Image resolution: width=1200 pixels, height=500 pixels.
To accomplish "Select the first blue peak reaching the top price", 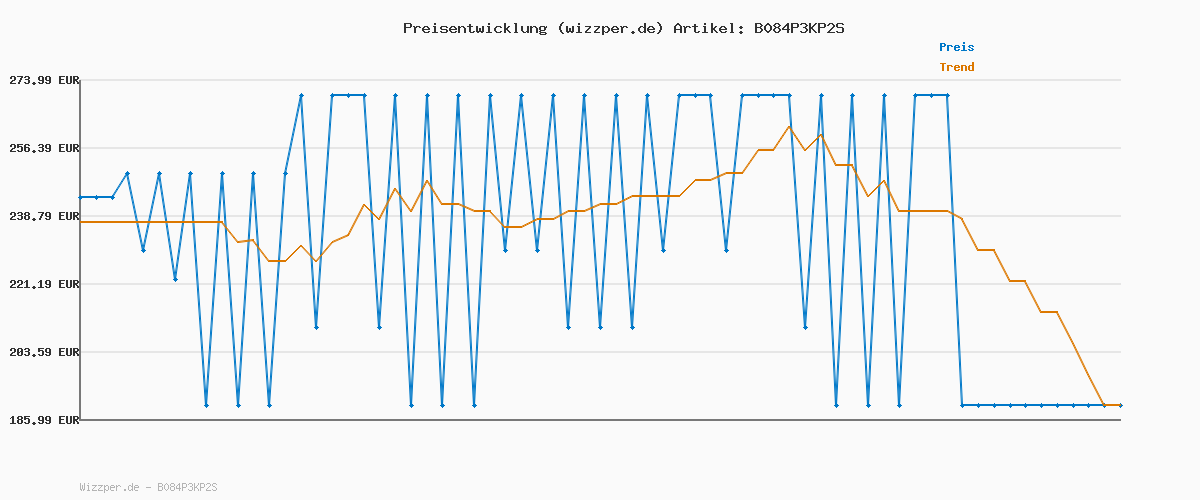I will click(x=301, y=95).
